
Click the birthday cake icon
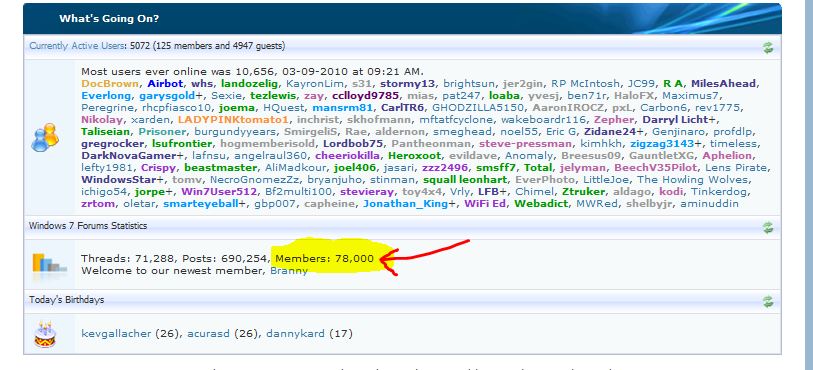[45, 334]
